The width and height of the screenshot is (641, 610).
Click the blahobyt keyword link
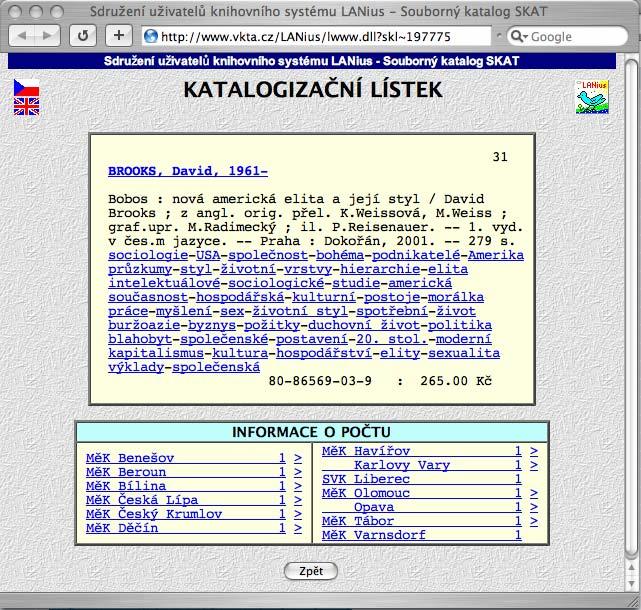point(140,339)
